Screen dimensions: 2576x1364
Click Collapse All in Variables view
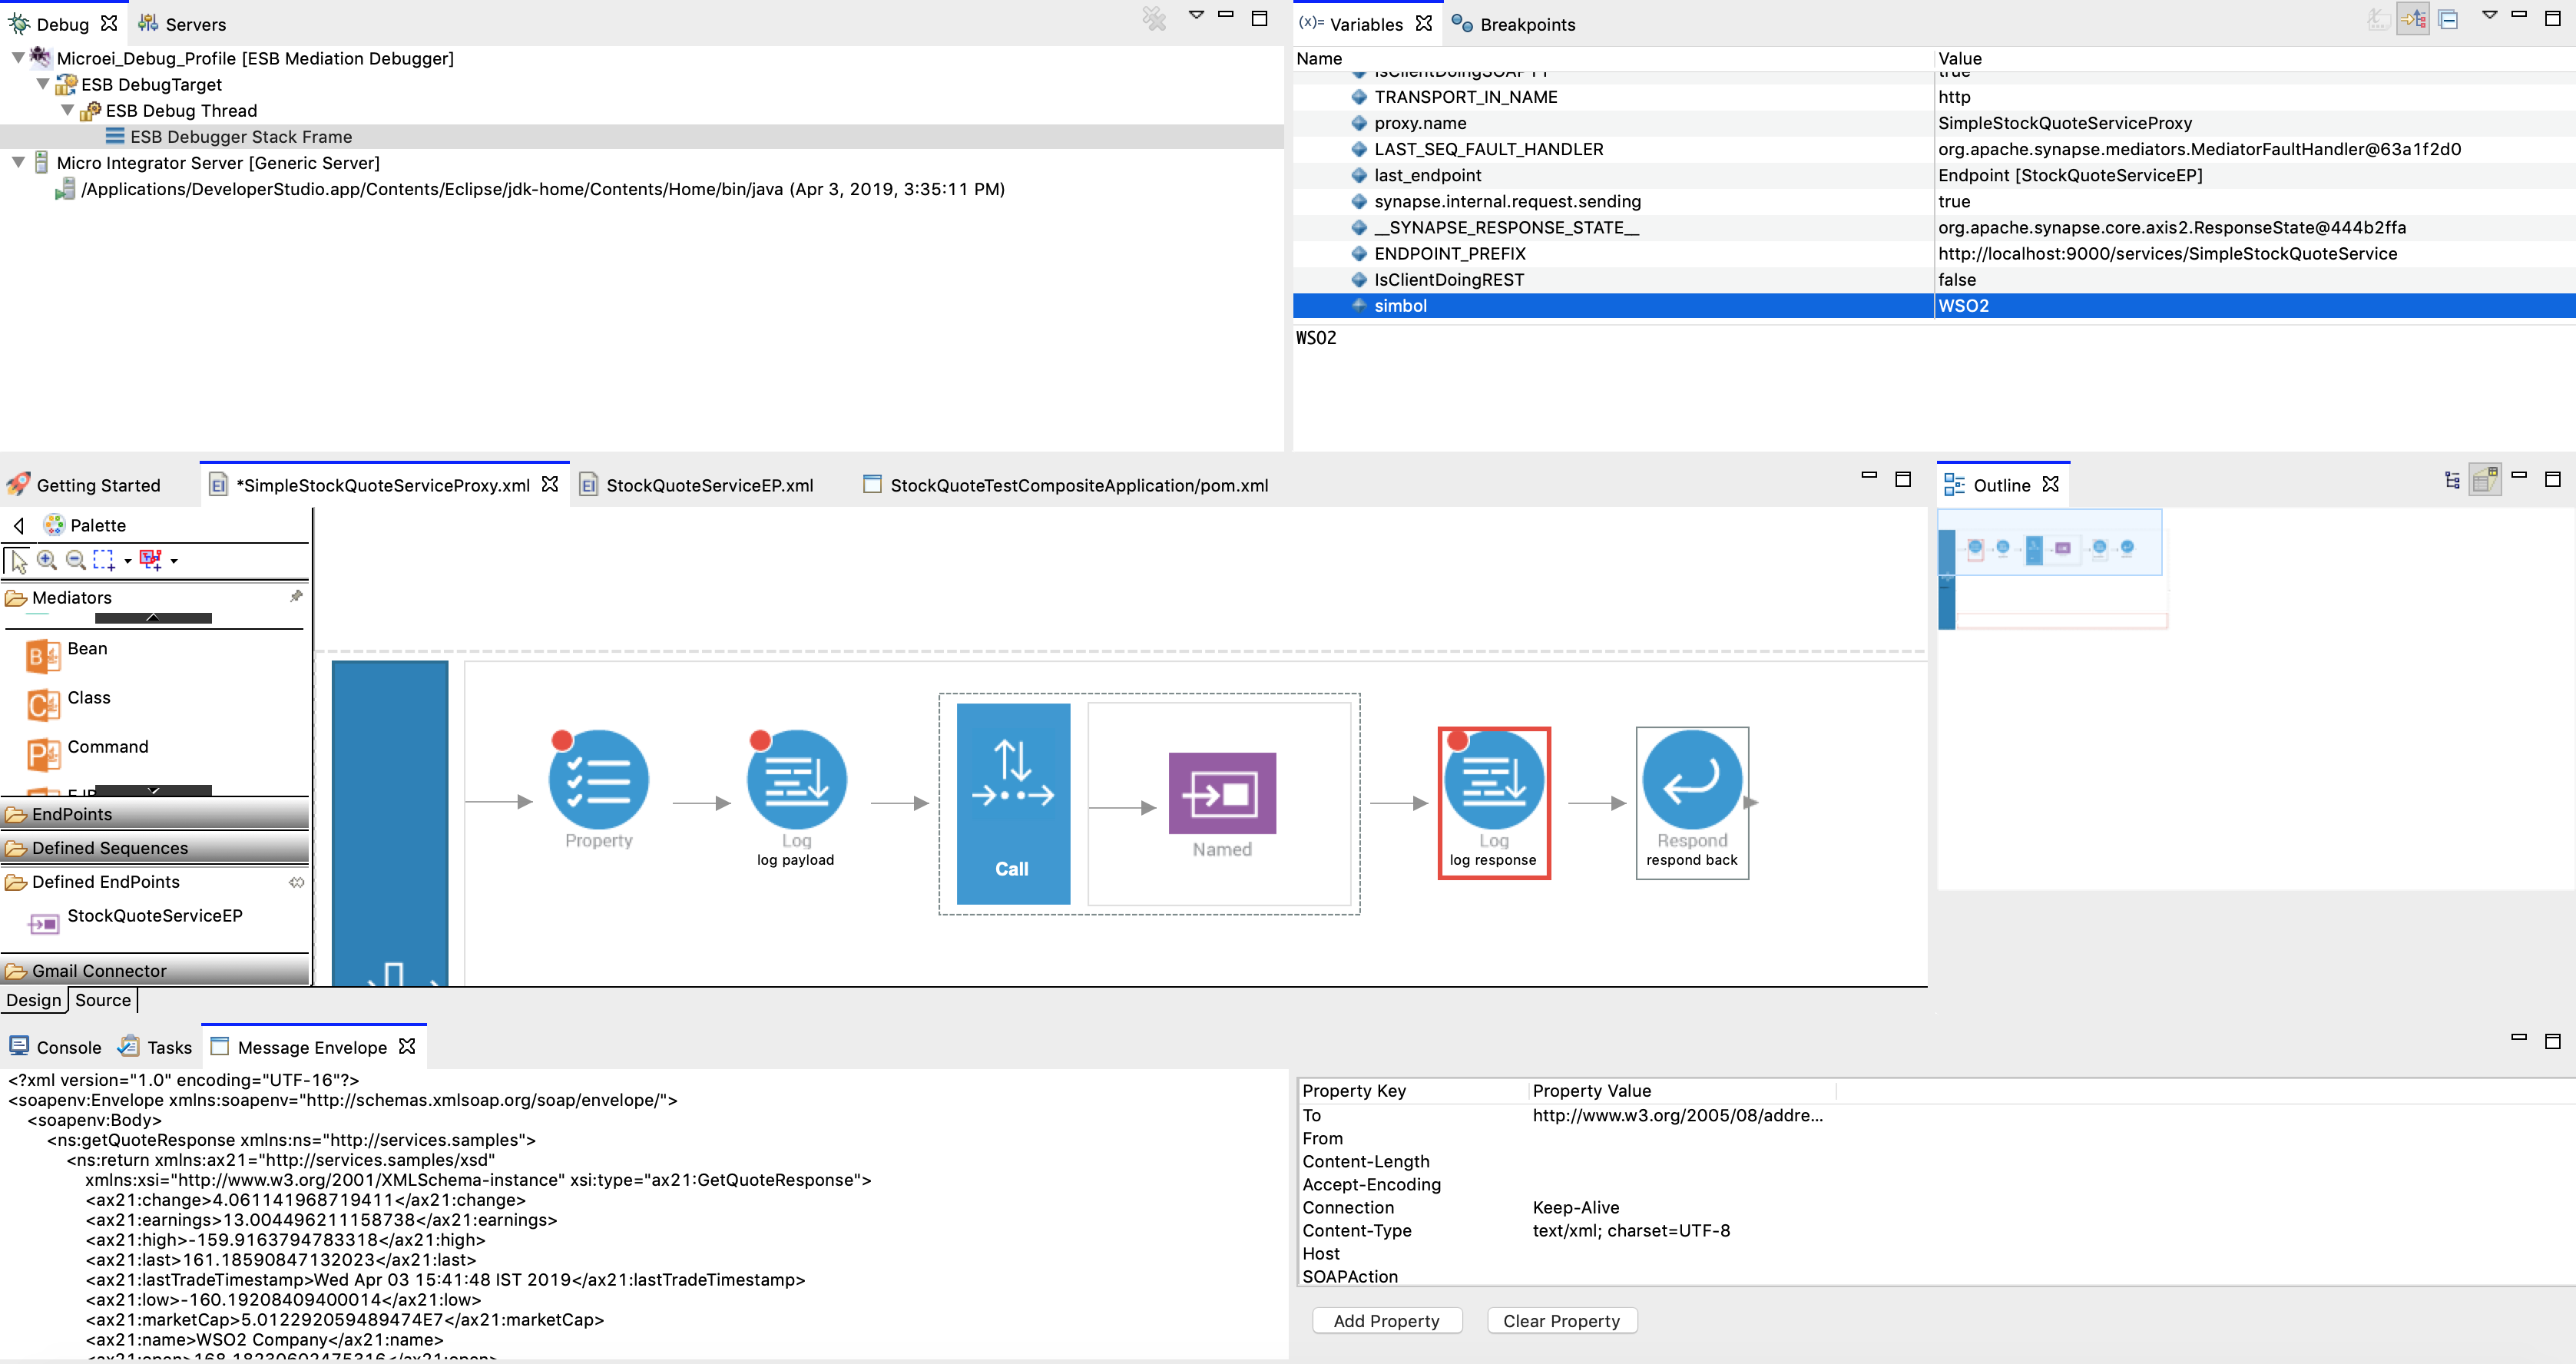coord(2449,19)
